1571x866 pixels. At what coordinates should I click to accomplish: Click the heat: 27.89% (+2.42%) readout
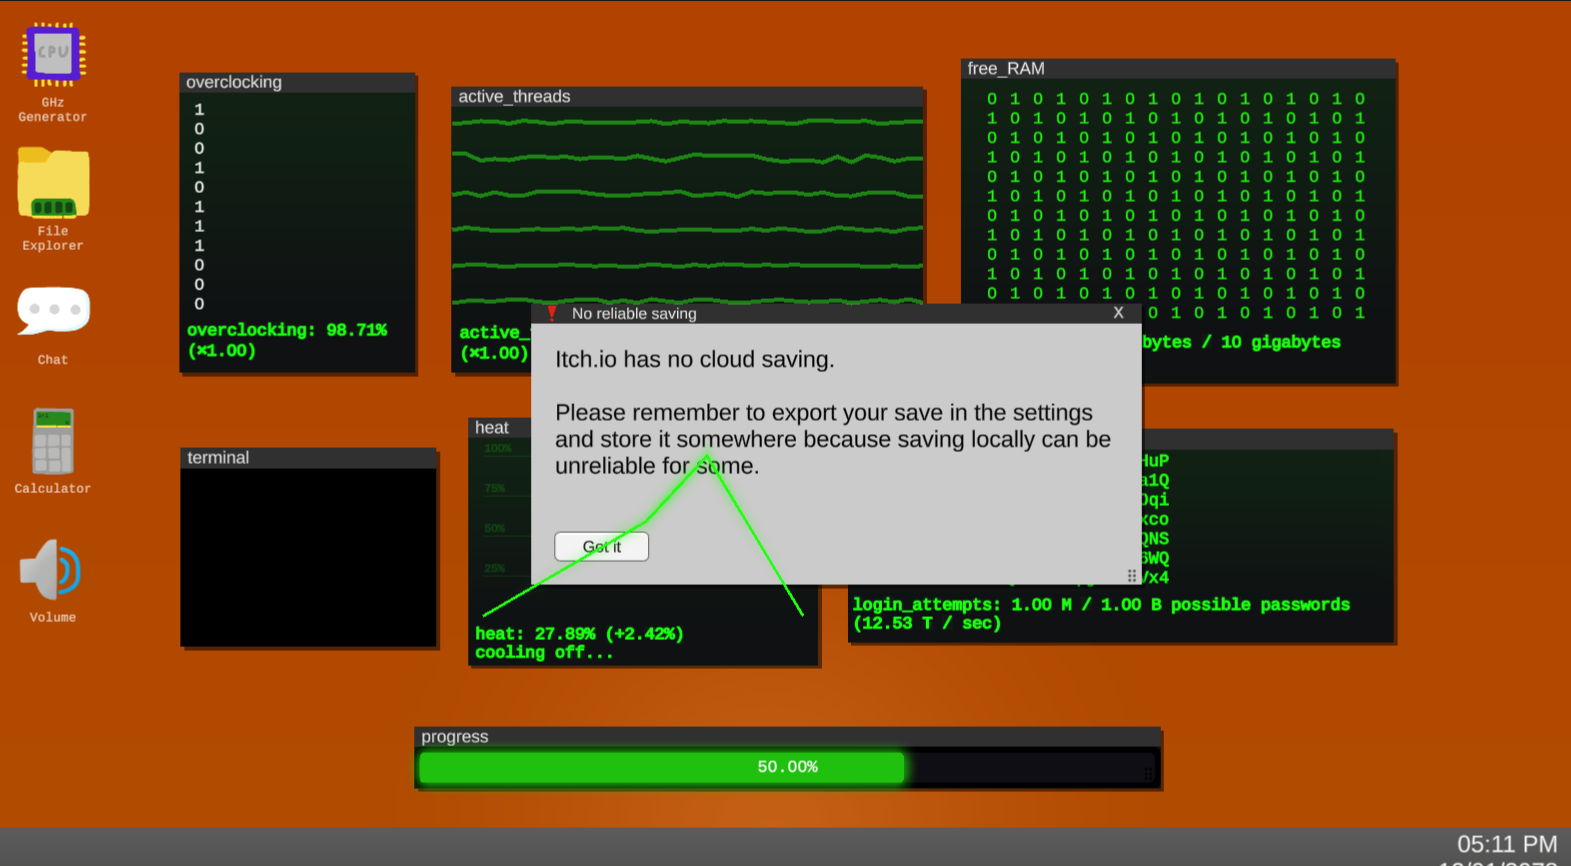pyautogui.click(x=579, y=634)
